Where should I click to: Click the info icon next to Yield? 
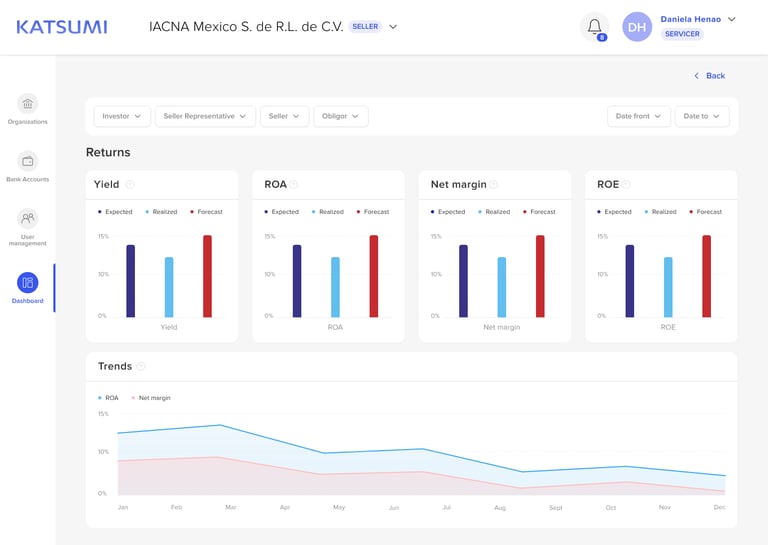pos(130,185)
